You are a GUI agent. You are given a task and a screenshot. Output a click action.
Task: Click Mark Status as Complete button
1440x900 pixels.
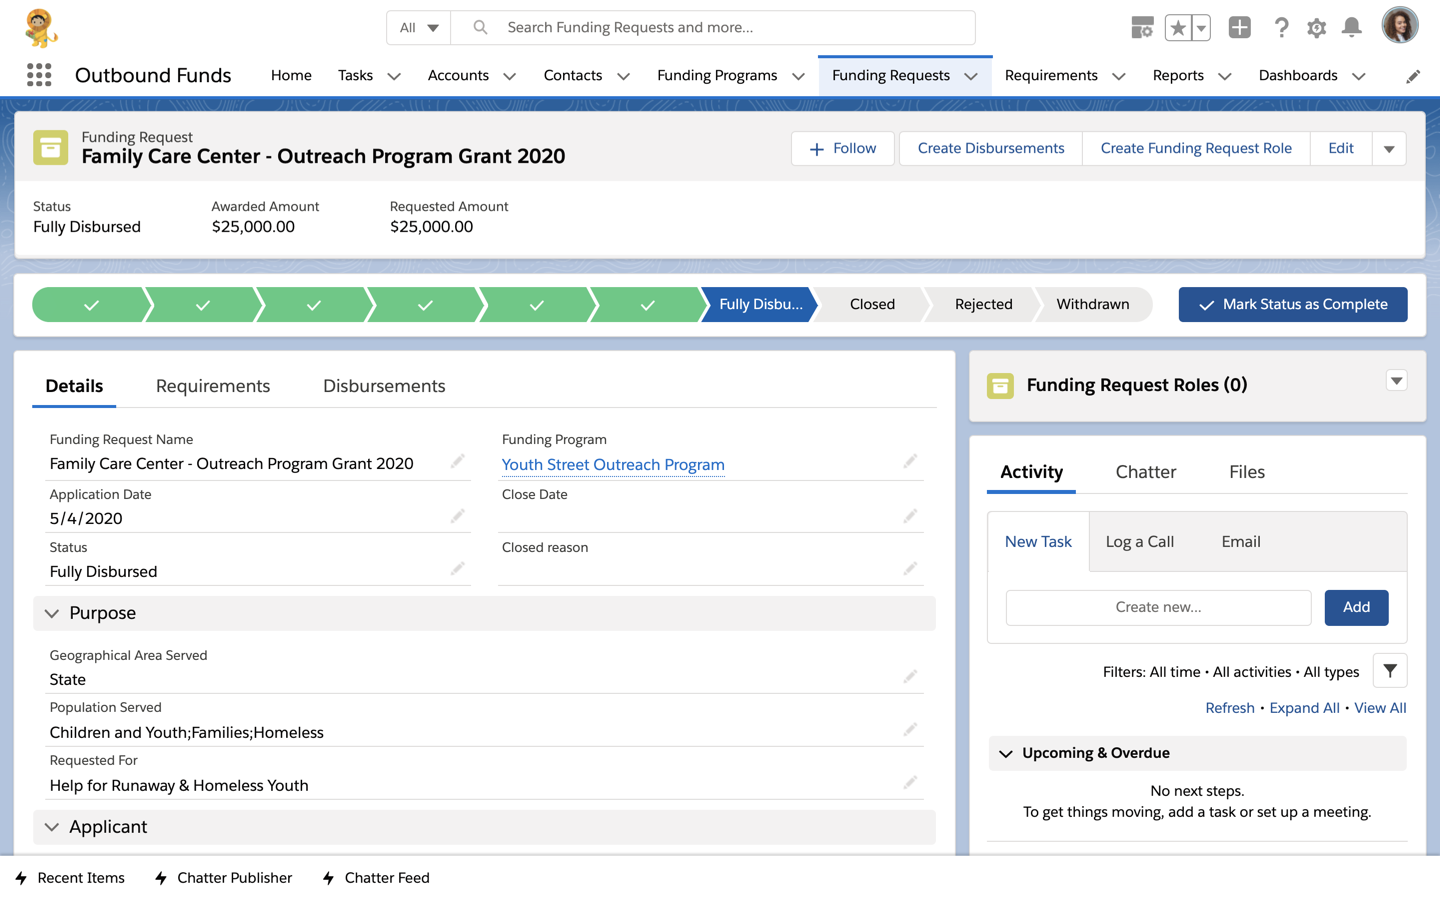click(x=1292, y=304)
